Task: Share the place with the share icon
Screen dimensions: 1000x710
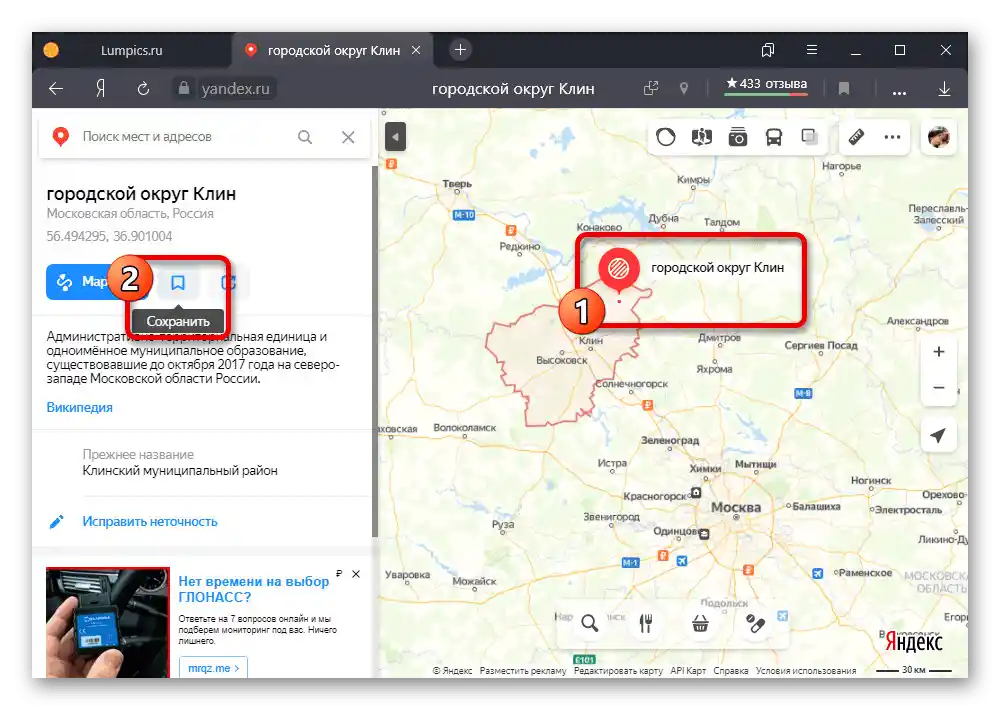Action: pyautogui.click(x=228, y=282)
